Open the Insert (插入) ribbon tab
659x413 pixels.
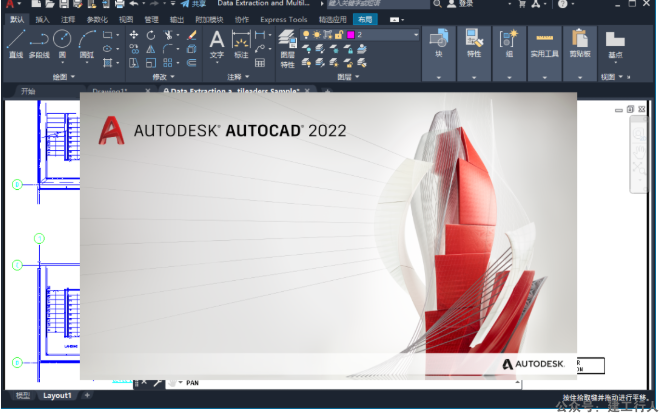coord(42,19)
